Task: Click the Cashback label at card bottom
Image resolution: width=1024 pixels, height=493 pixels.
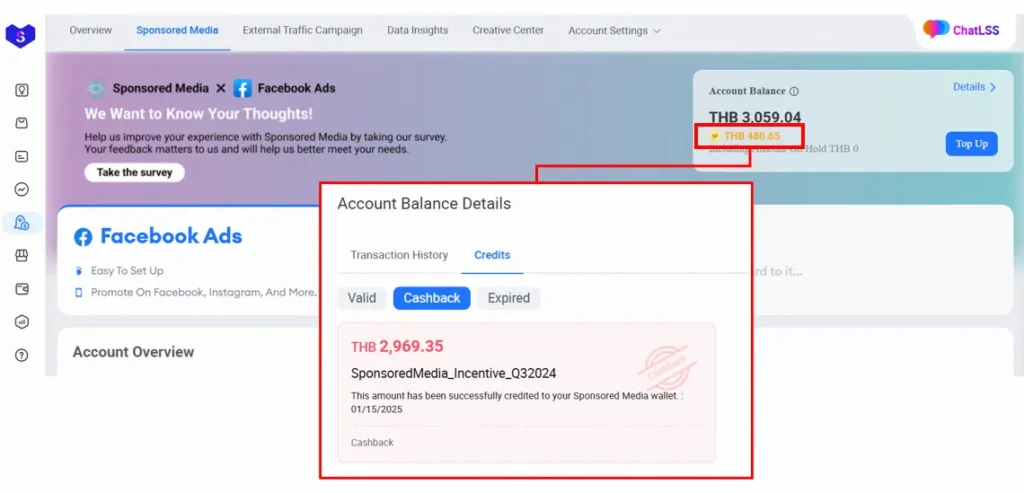Action: point(372,443)
